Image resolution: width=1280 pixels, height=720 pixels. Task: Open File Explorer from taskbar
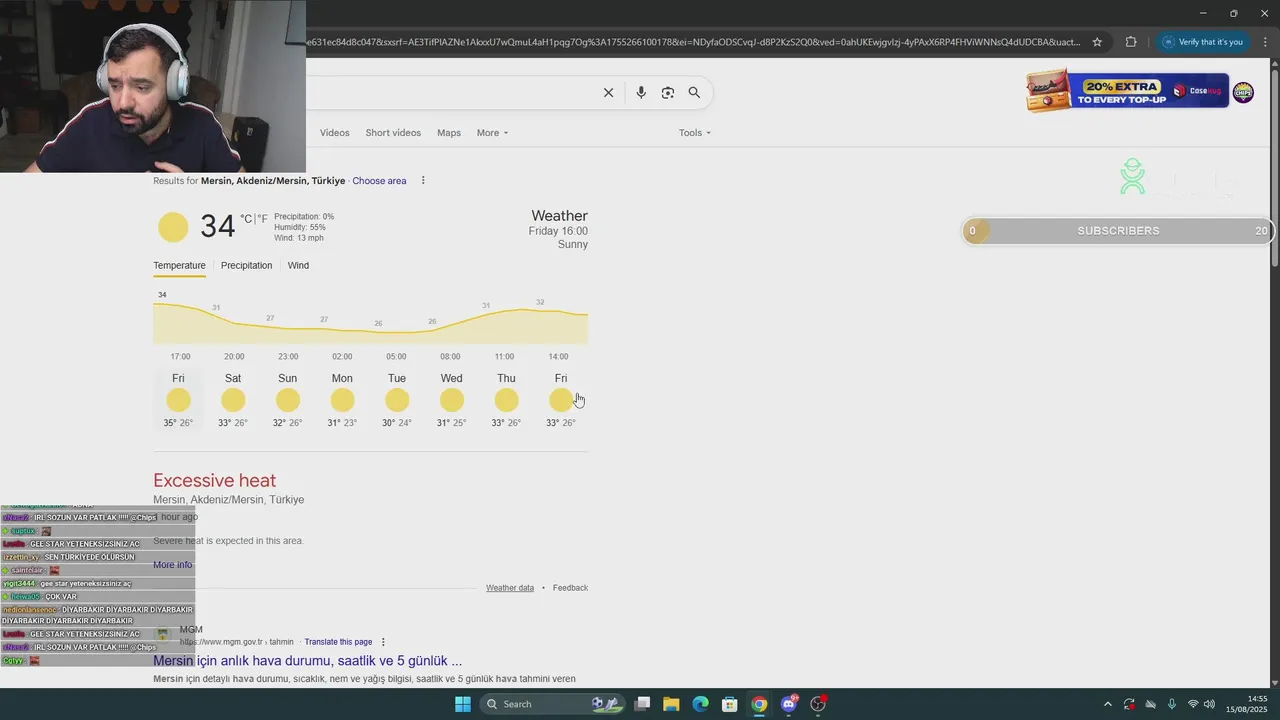(x=671, y=704)
